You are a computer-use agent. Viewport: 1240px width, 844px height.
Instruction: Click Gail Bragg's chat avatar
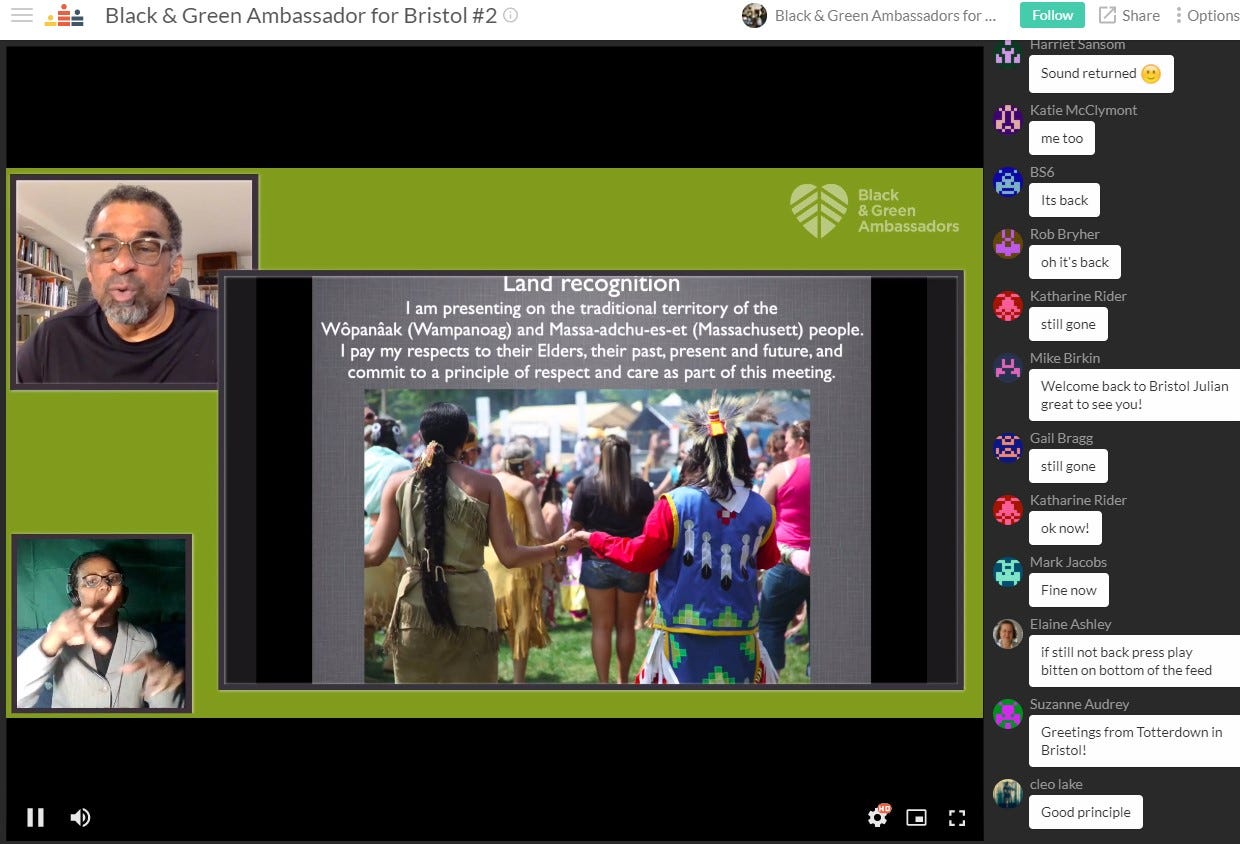tap(1008, 447)
